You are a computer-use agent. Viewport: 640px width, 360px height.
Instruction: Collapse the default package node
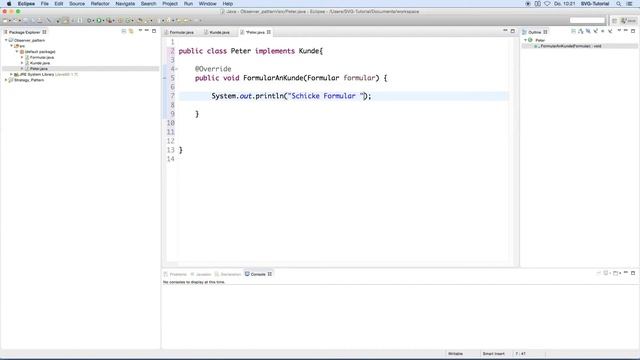(17, 51)
